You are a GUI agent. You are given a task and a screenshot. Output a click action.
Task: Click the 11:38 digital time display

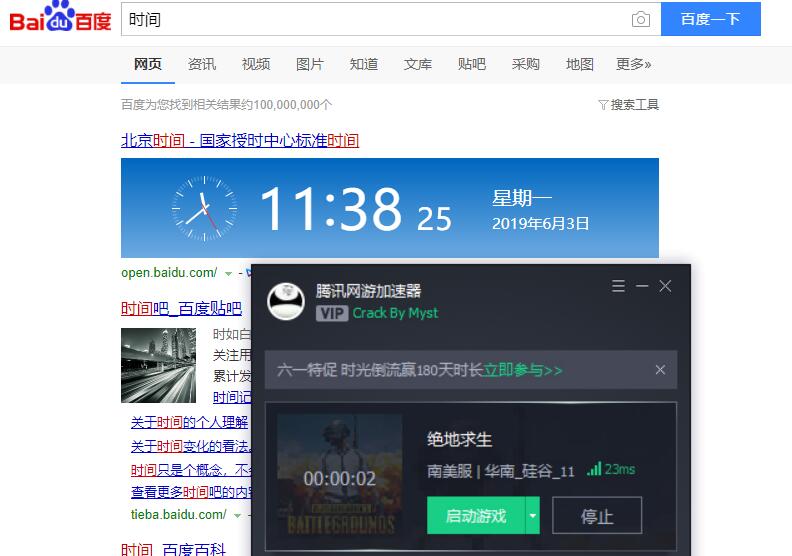(x=331, y=208)
